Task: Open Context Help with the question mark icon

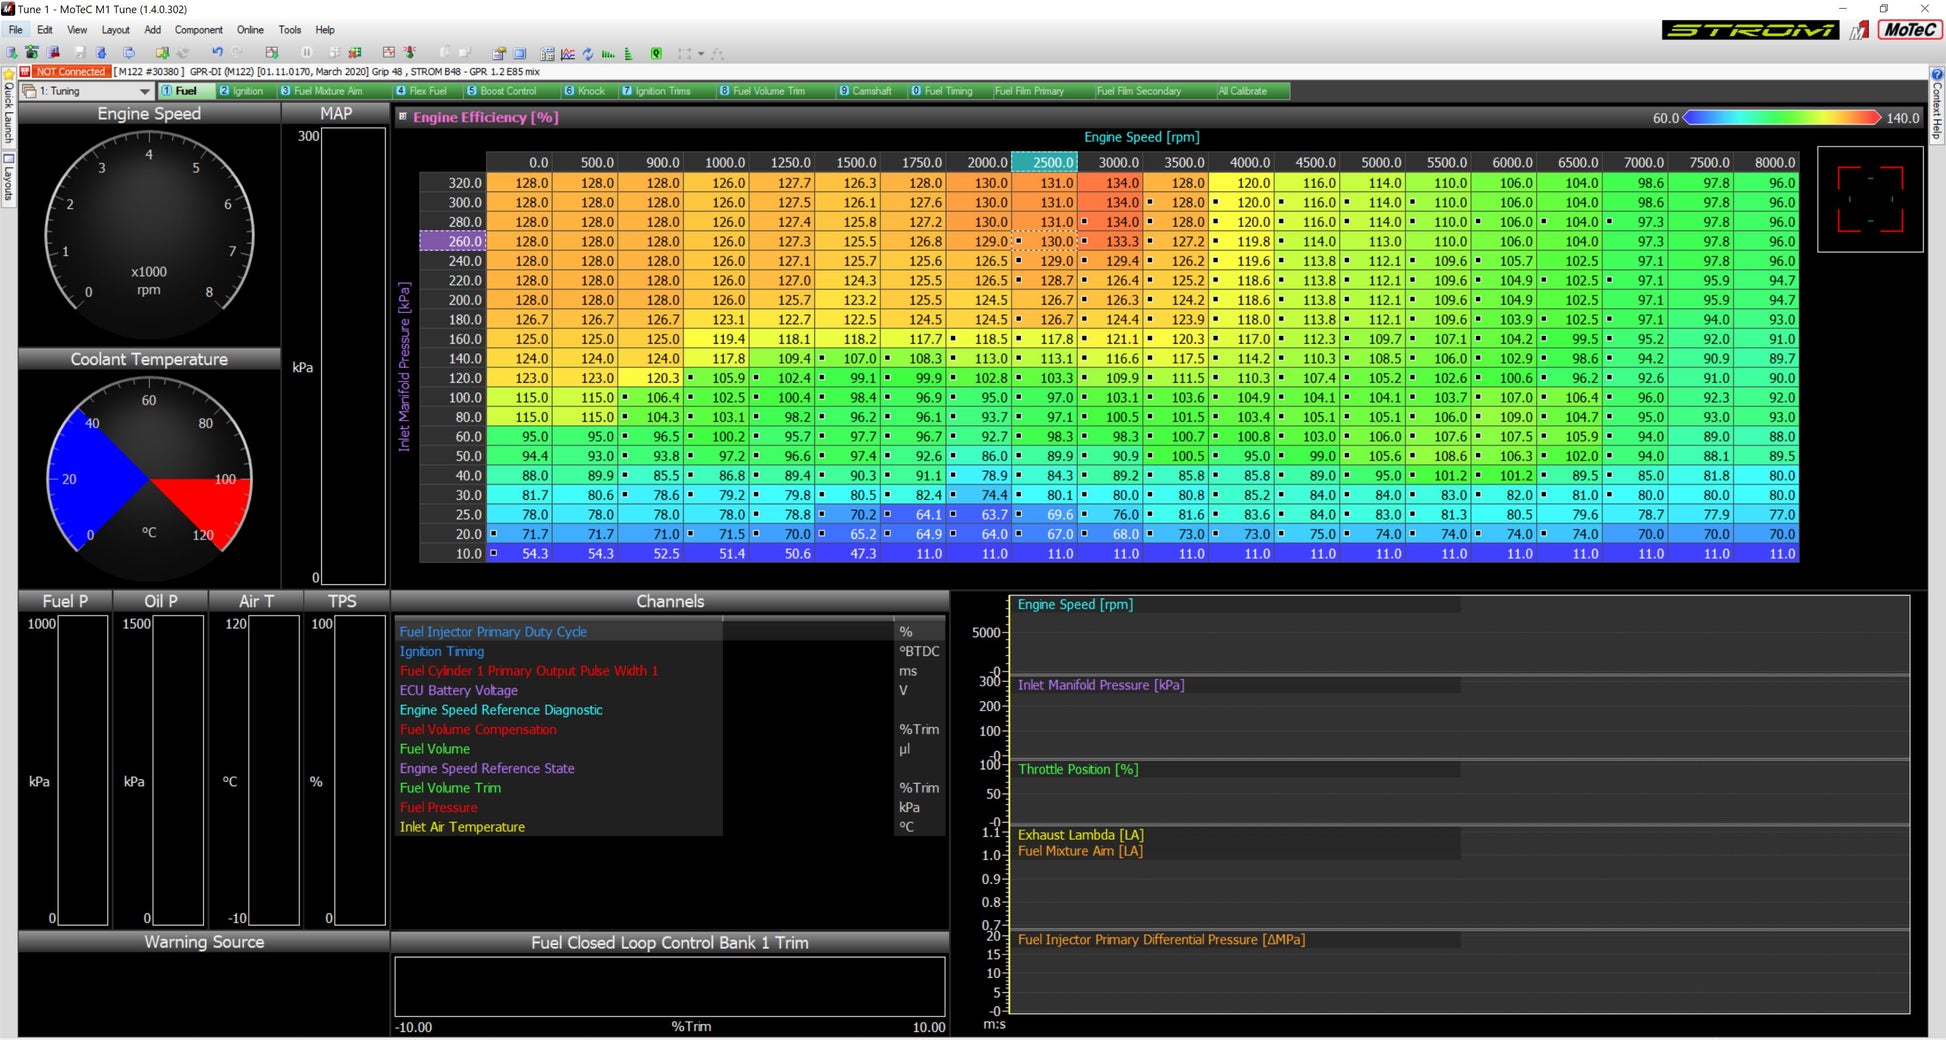Action: point(1937,75)
